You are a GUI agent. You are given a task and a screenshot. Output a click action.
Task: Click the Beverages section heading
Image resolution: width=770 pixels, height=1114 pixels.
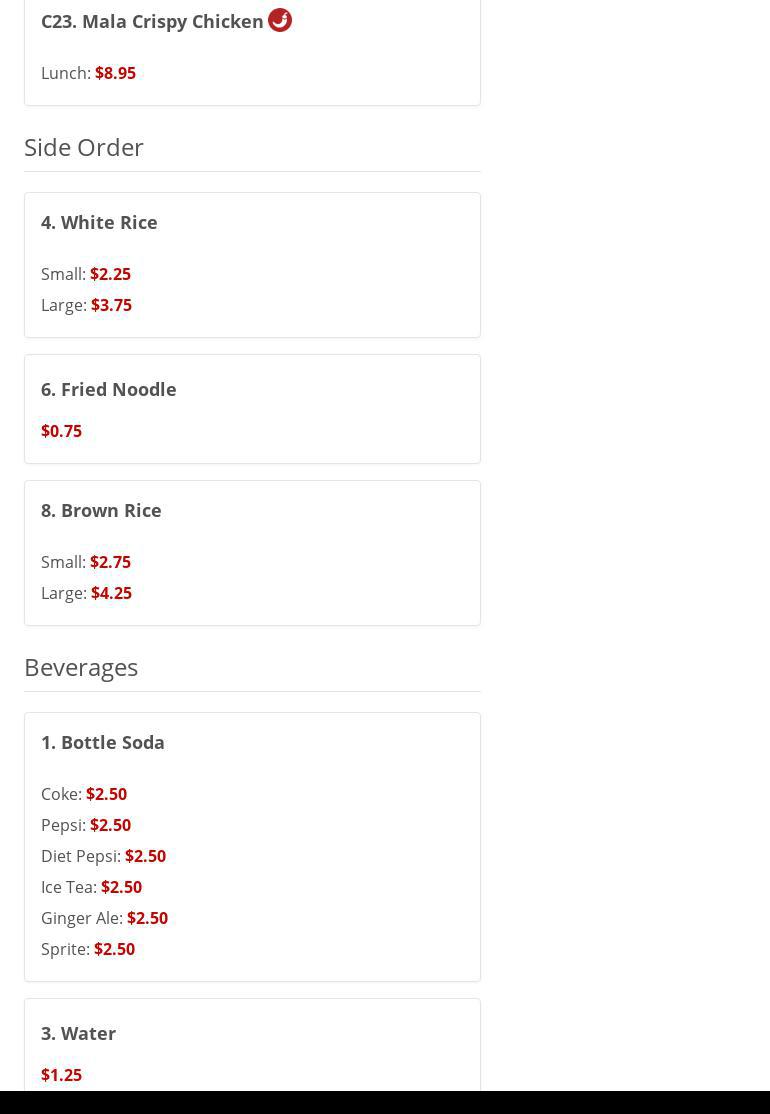tap(81, 667)
